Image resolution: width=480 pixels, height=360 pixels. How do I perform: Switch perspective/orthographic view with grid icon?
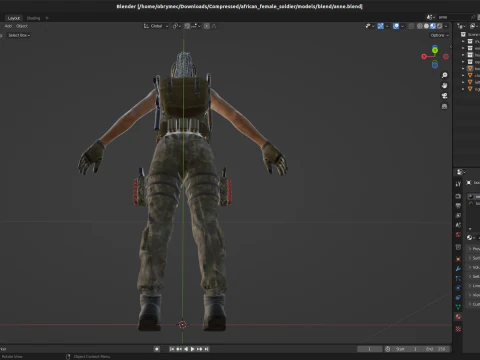pyautogui.click(x=444, y=106)
